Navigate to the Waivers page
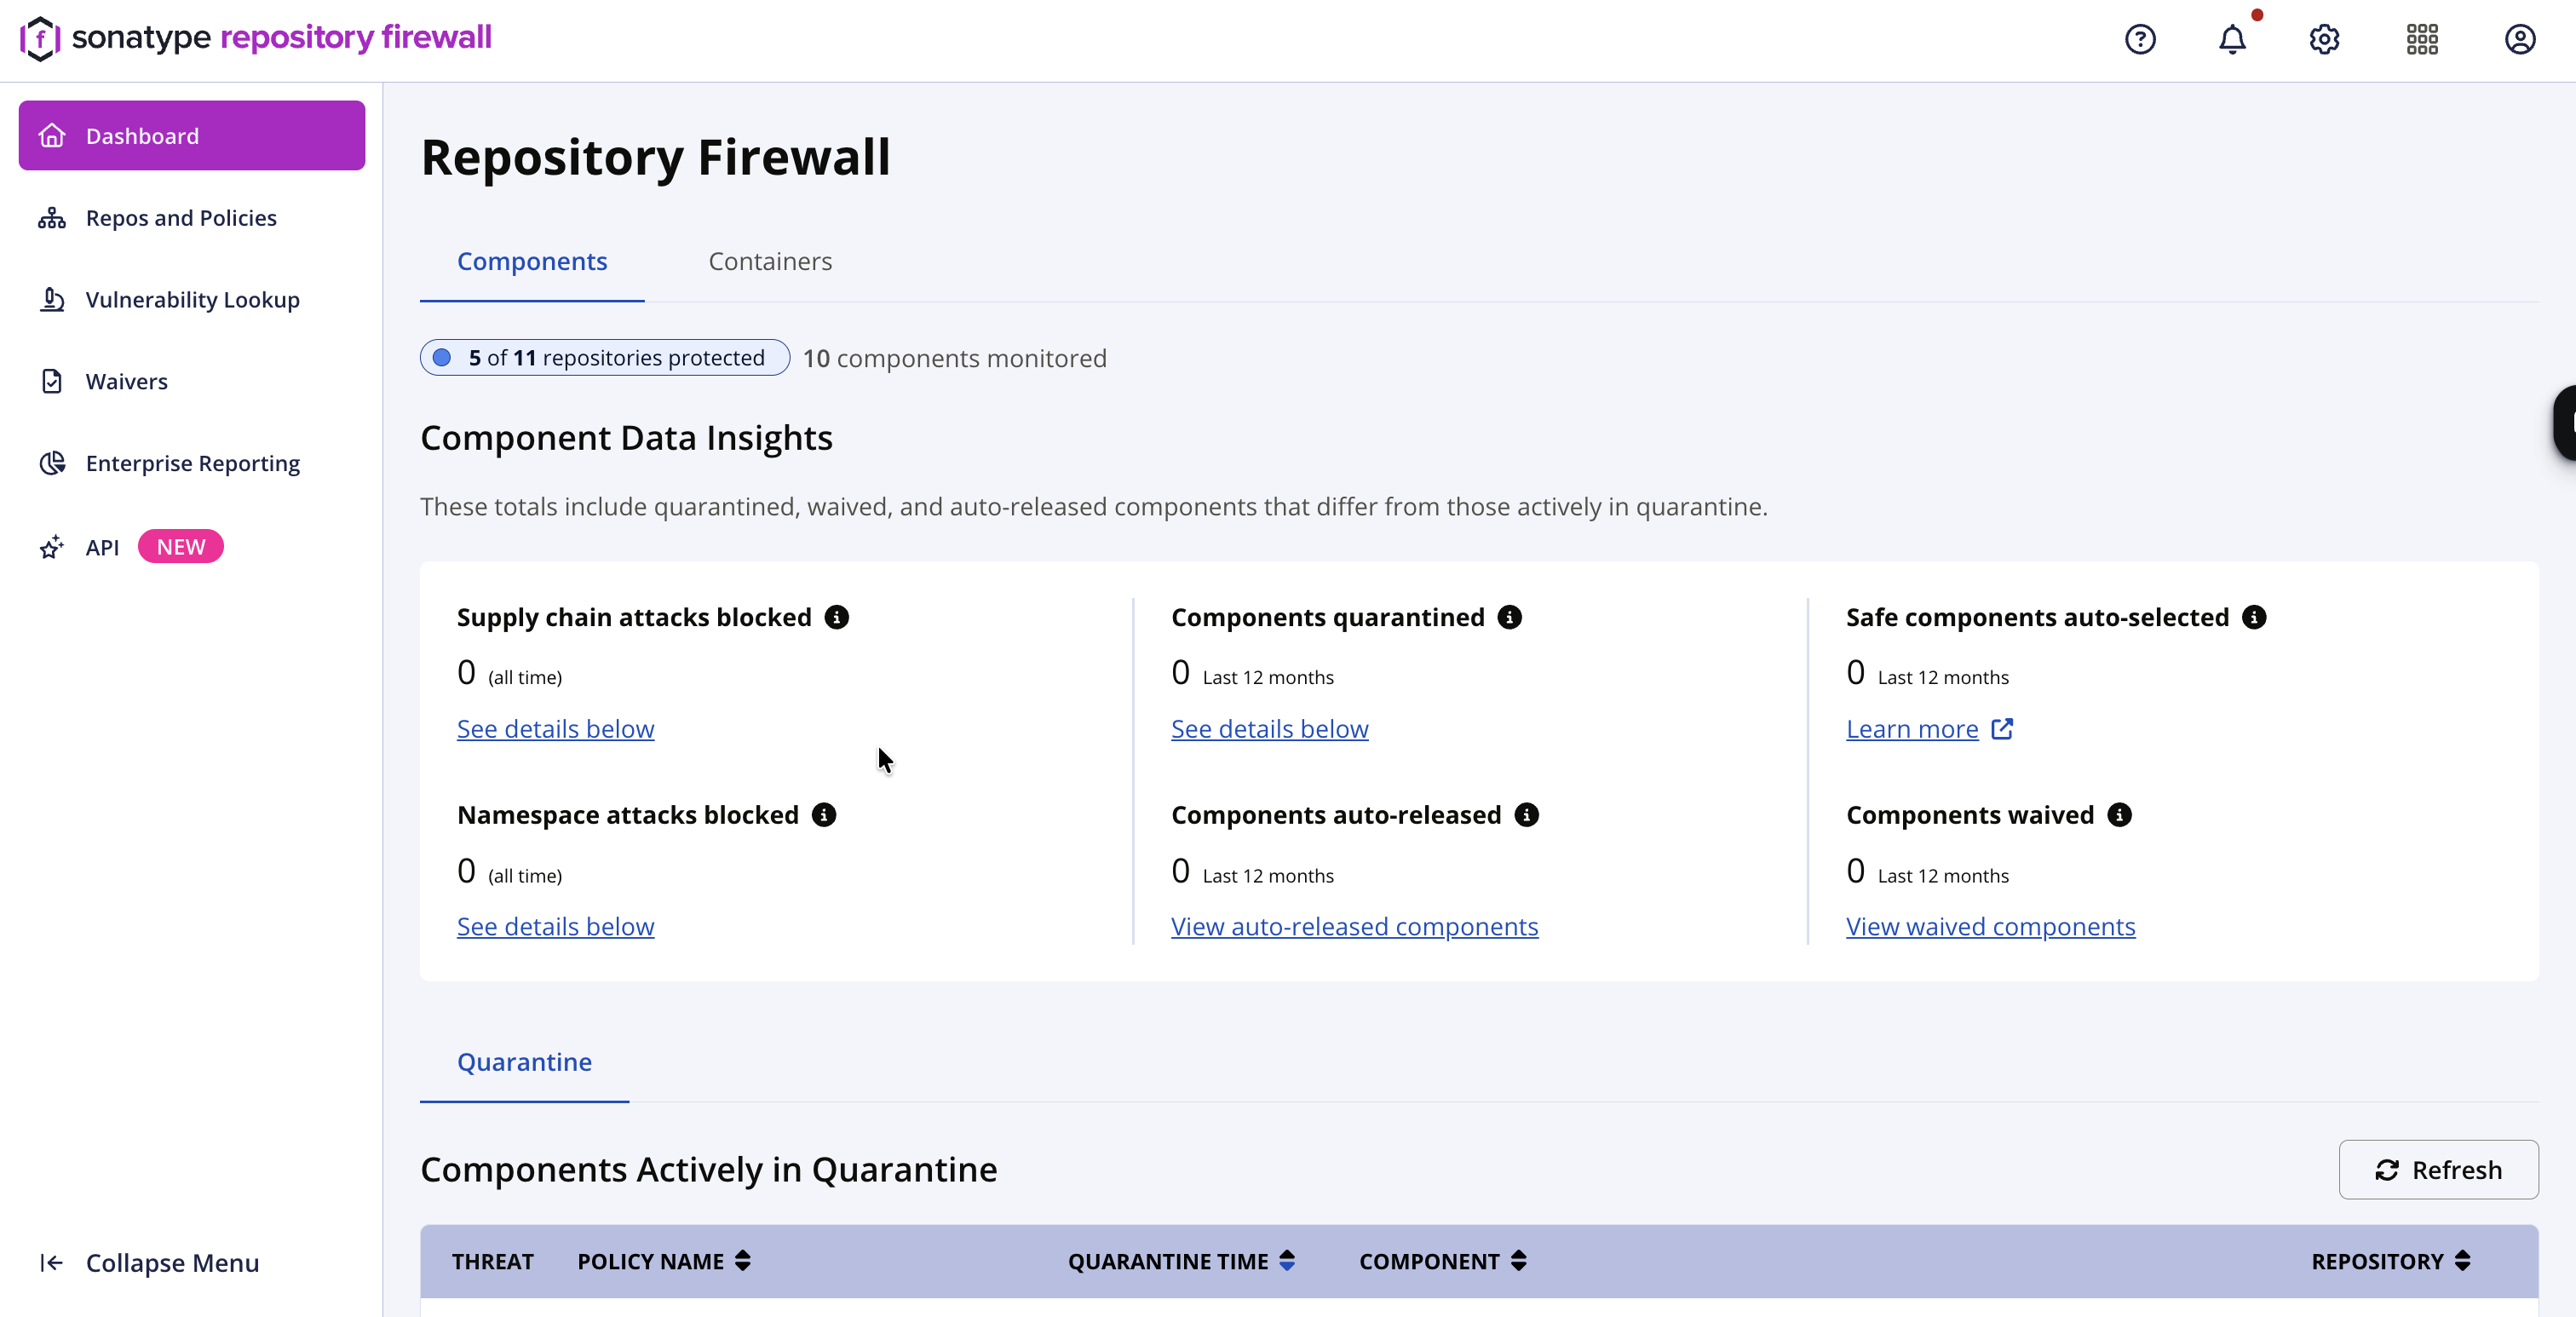Image resolution: width=2576 pixels, height=1317 pixels. point(192,381)
